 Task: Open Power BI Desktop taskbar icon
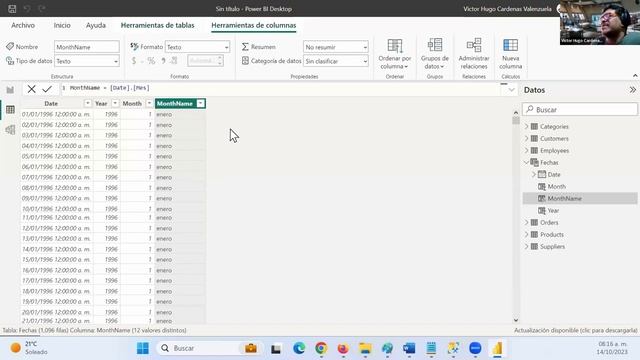[x=497, y=348]
